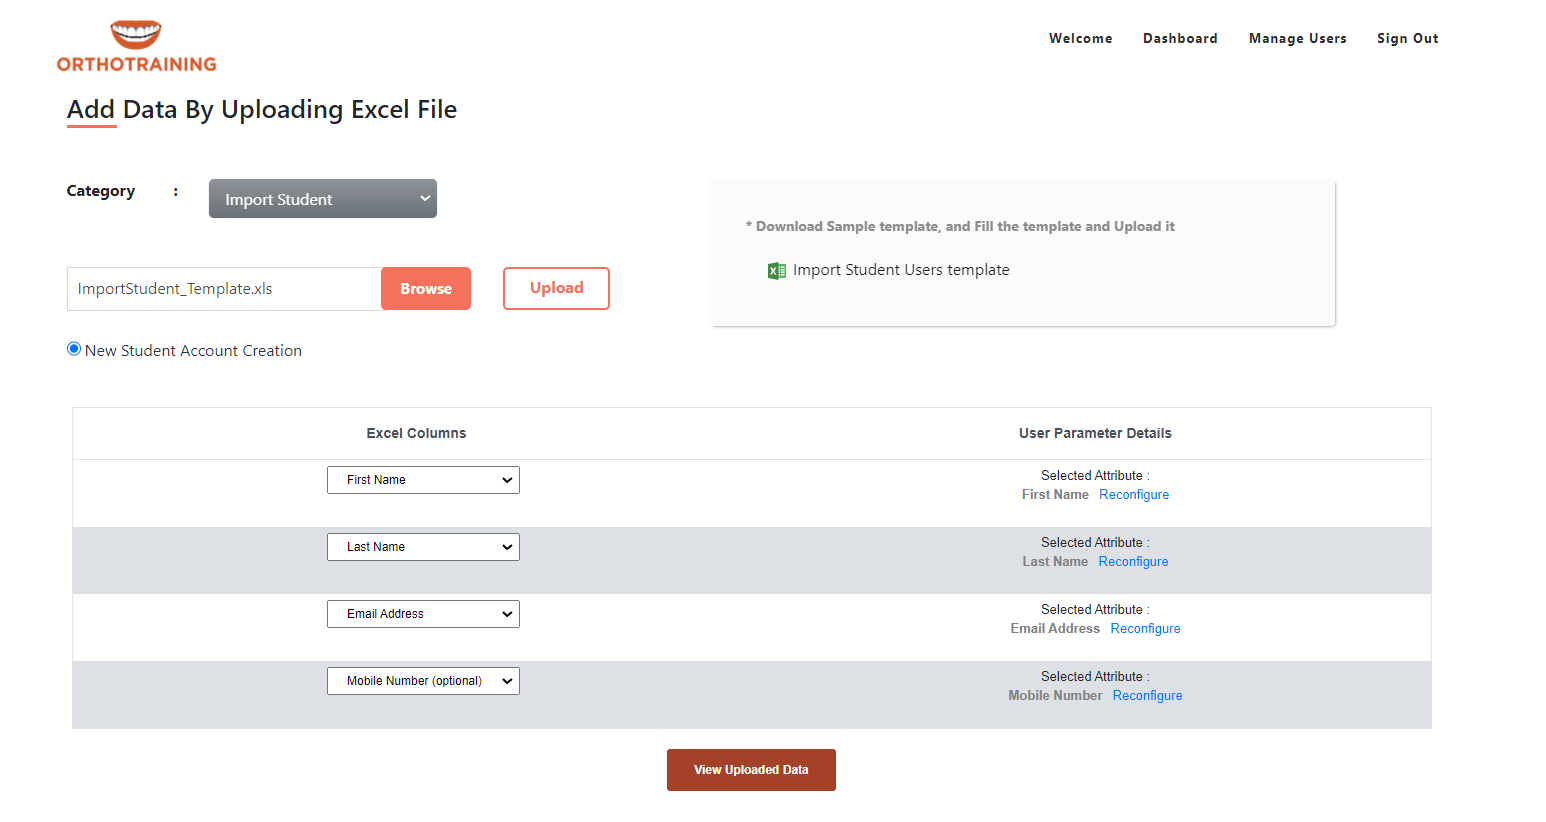The height and width of the screenshot is (822, 1546).
Task: Click the View Uploaded Data button
Action: click(x=751, y=770)
